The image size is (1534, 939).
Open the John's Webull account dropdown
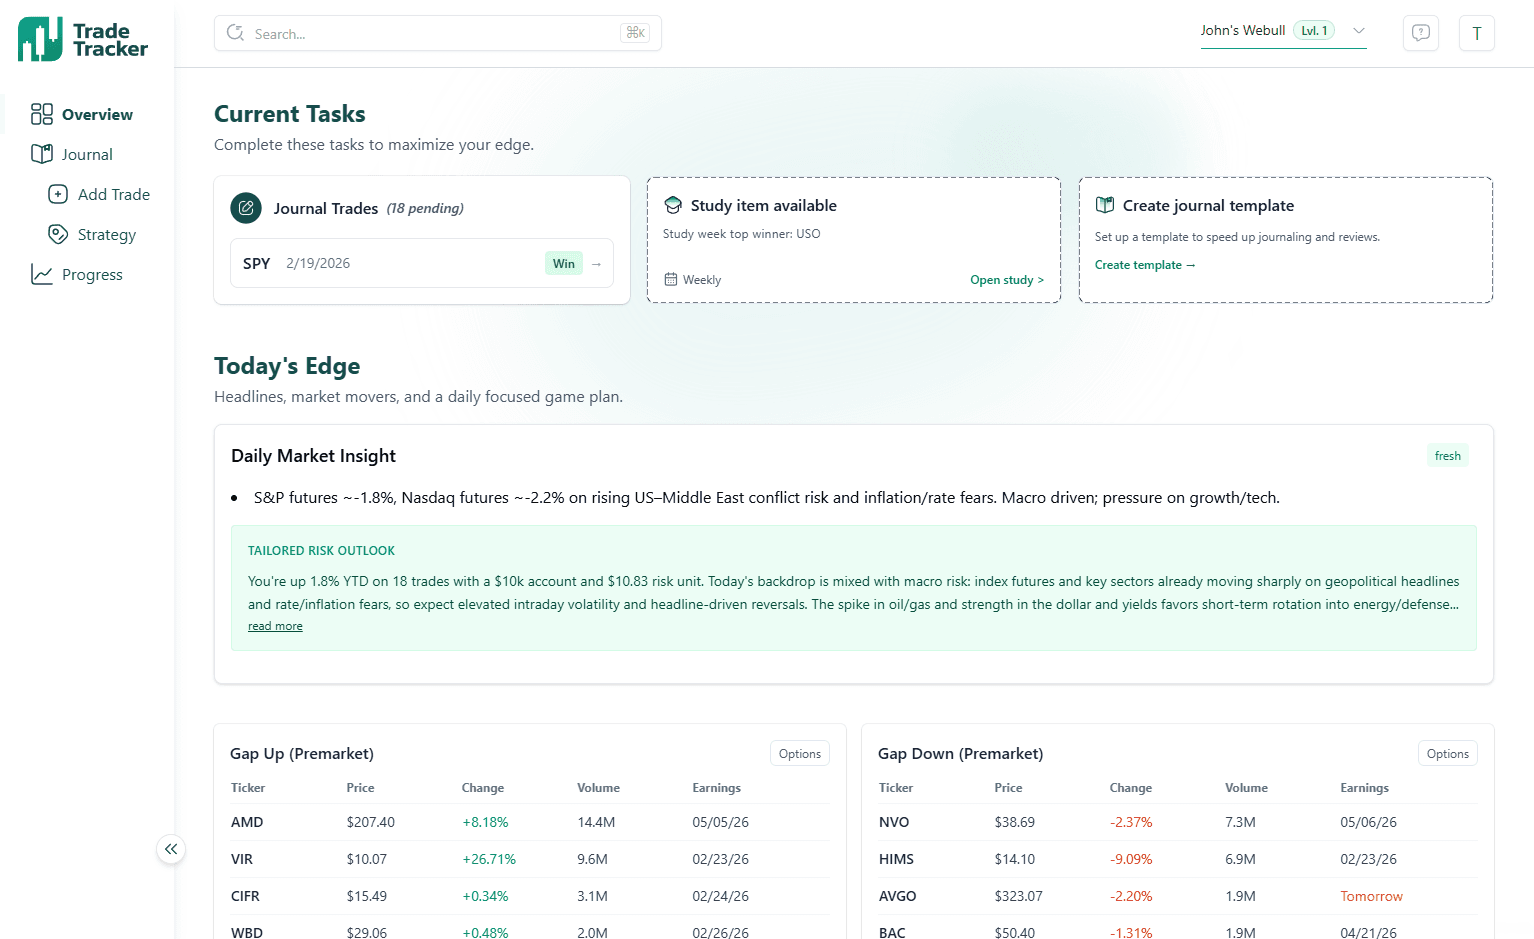click(1358, 30)
